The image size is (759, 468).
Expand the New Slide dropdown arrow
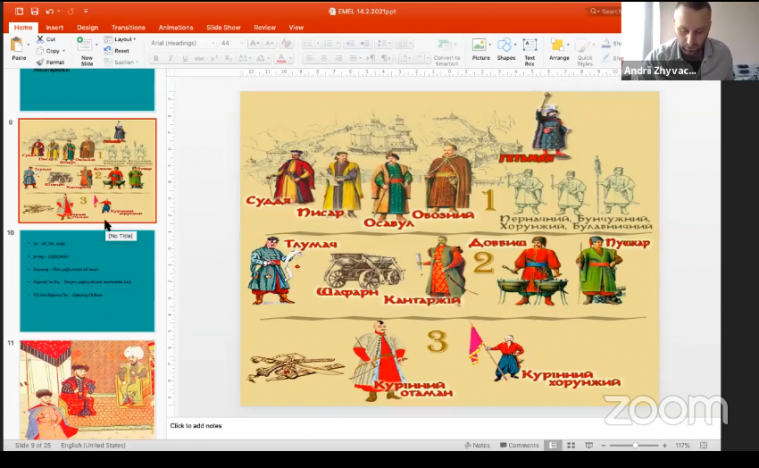pos(97,45)
